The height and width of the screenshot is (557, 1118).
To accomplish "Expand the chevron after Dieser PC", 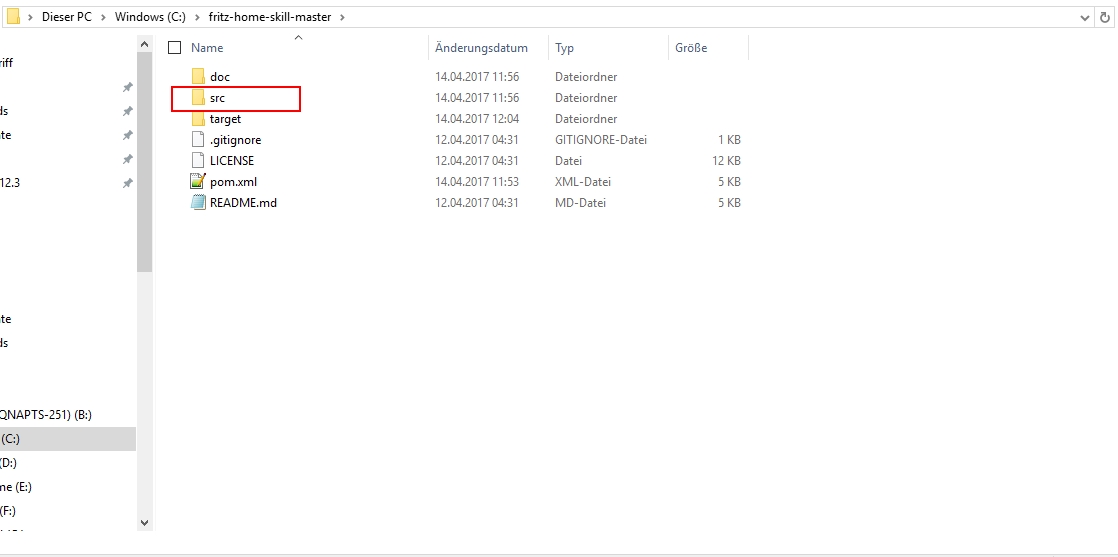I will click(x=105, y=17).
